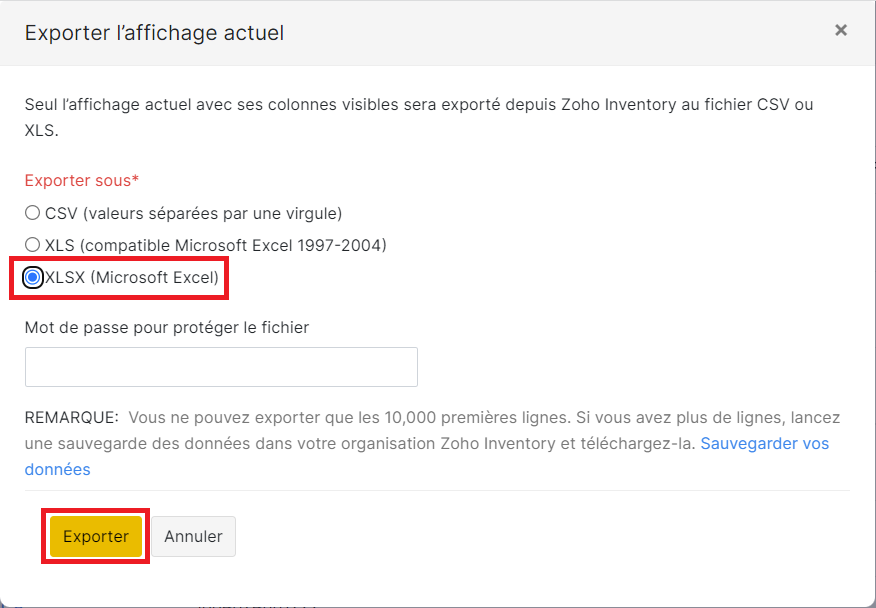This screenshot has height=608, width=876.
Task: Close the export dialog with the X icon
Action: (841, 30)
